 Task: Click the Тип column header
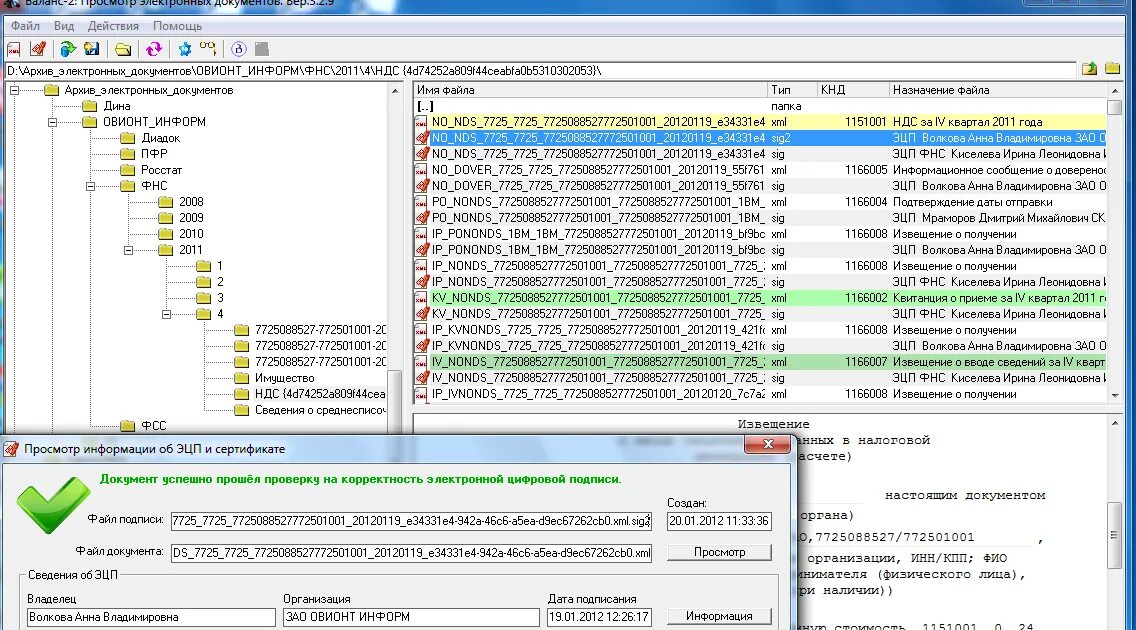click(791, 90)
